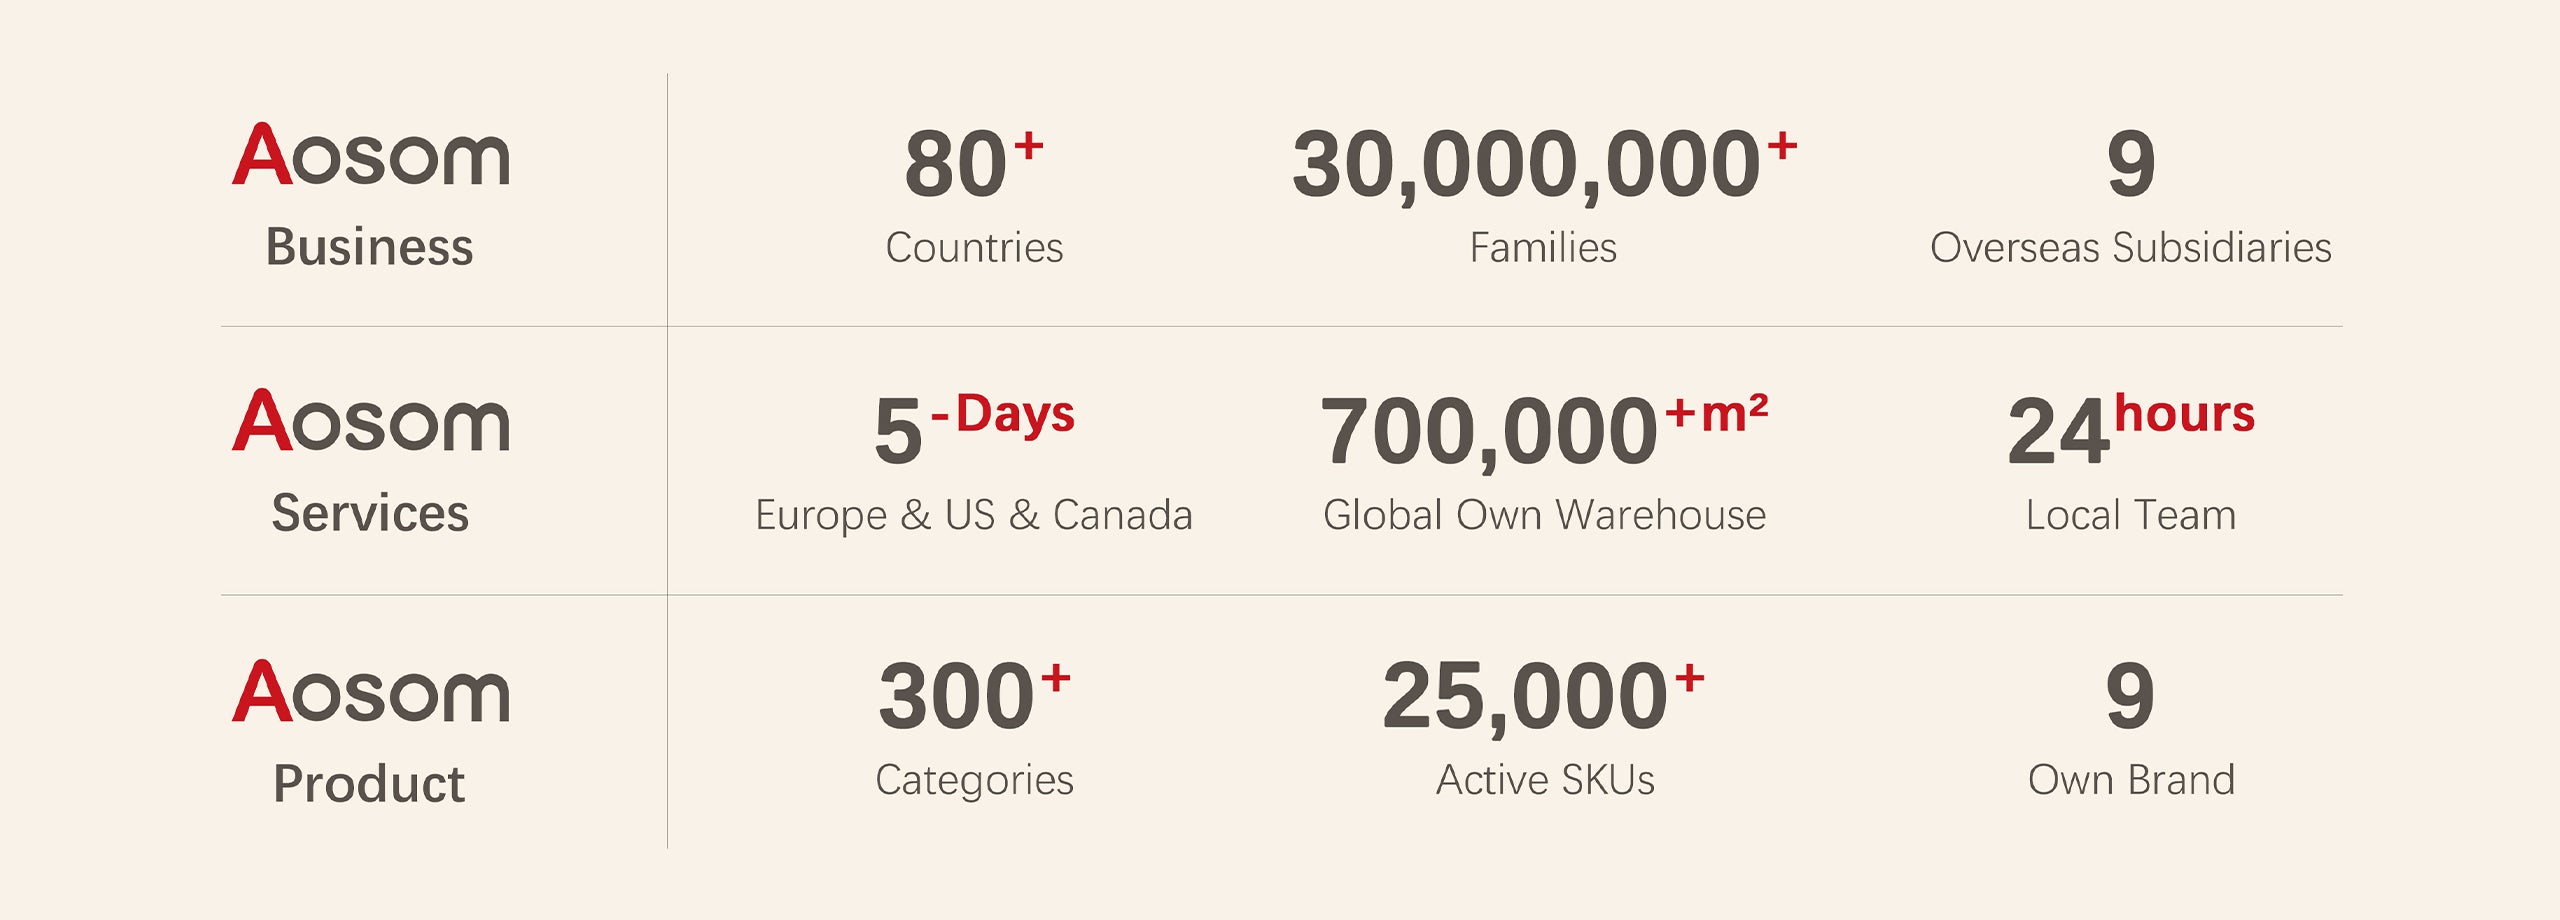Select the Product label
2560x920 pixels.
(369, 783)
